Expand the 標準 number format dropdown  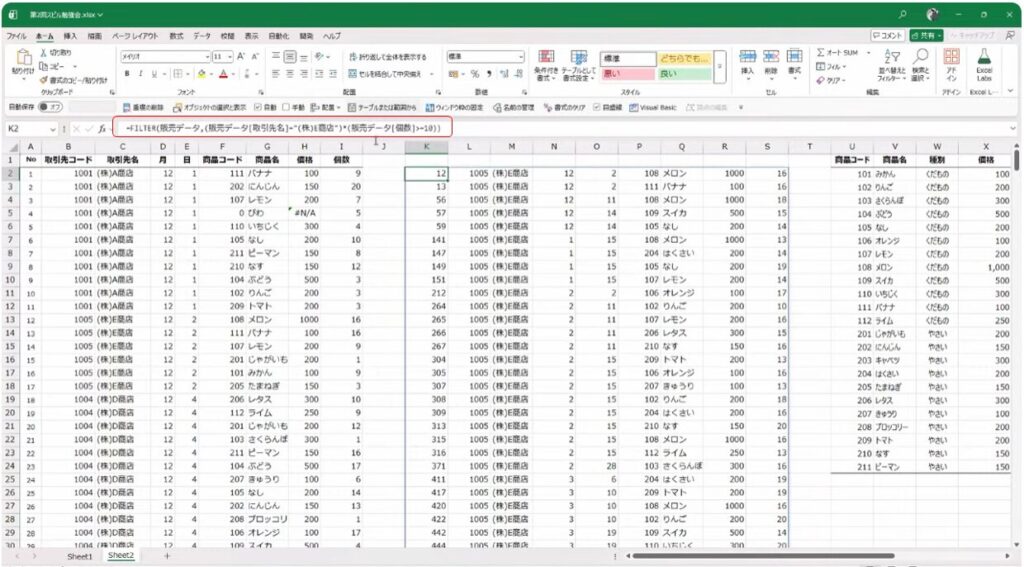pos(520,57)
